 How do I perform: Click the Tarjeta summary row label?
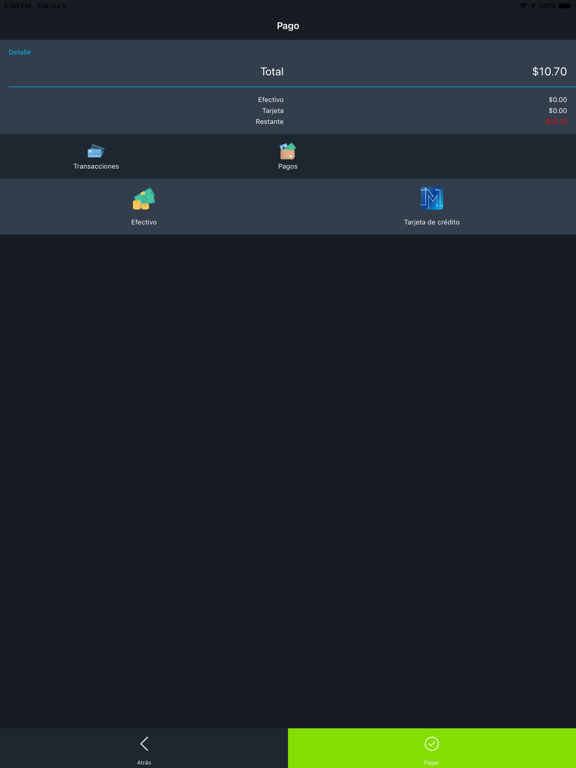(x=273, y=111)
